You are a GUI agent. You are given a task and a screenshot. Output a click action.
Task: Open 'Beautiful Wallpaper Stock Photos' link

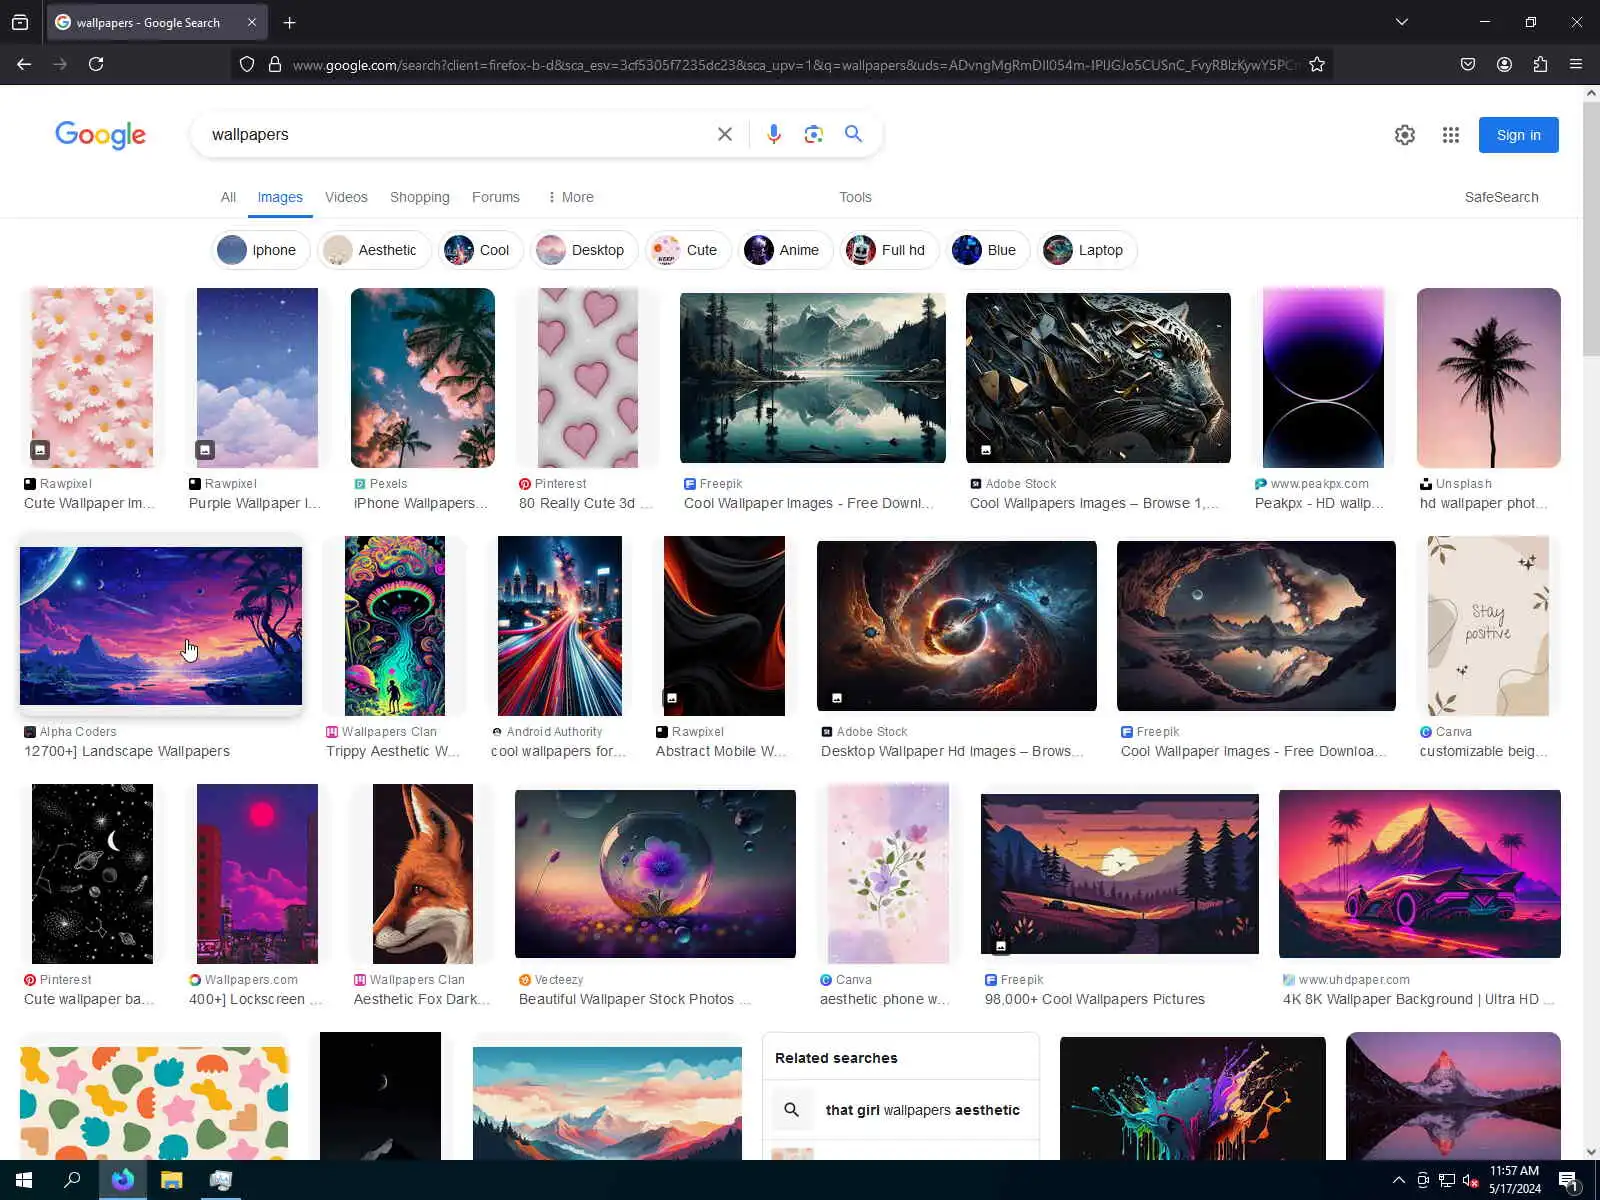click(x=634, y=999)
